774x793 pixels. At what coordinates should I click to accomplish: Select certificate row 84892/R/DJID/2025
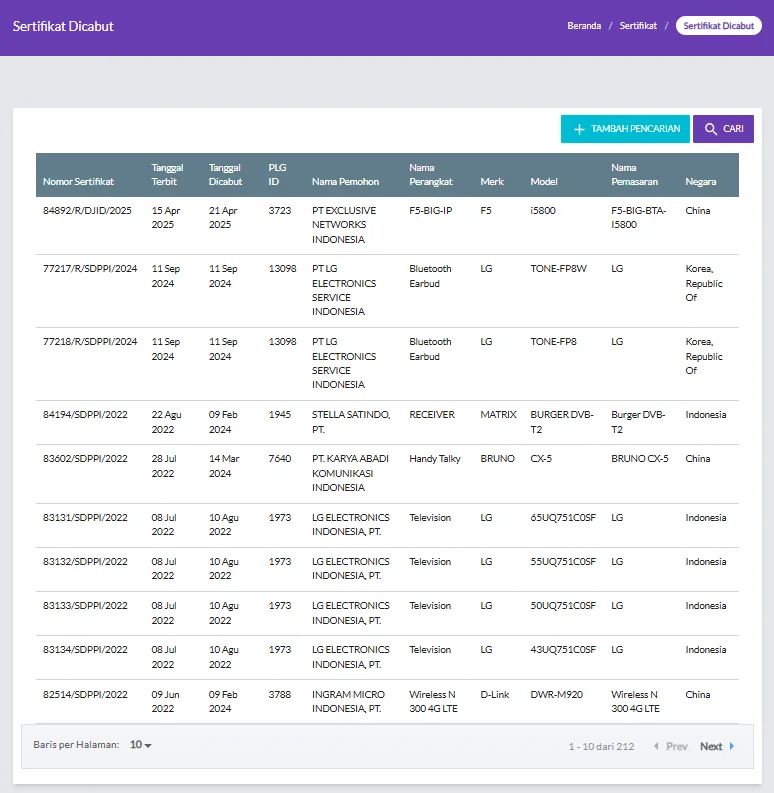click(87, 211)
